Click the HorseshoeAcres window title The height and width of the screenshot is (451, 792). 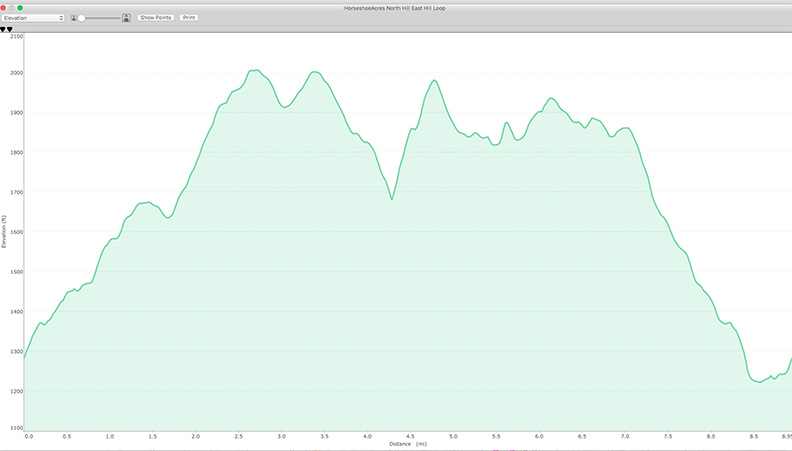pos(395,7)
